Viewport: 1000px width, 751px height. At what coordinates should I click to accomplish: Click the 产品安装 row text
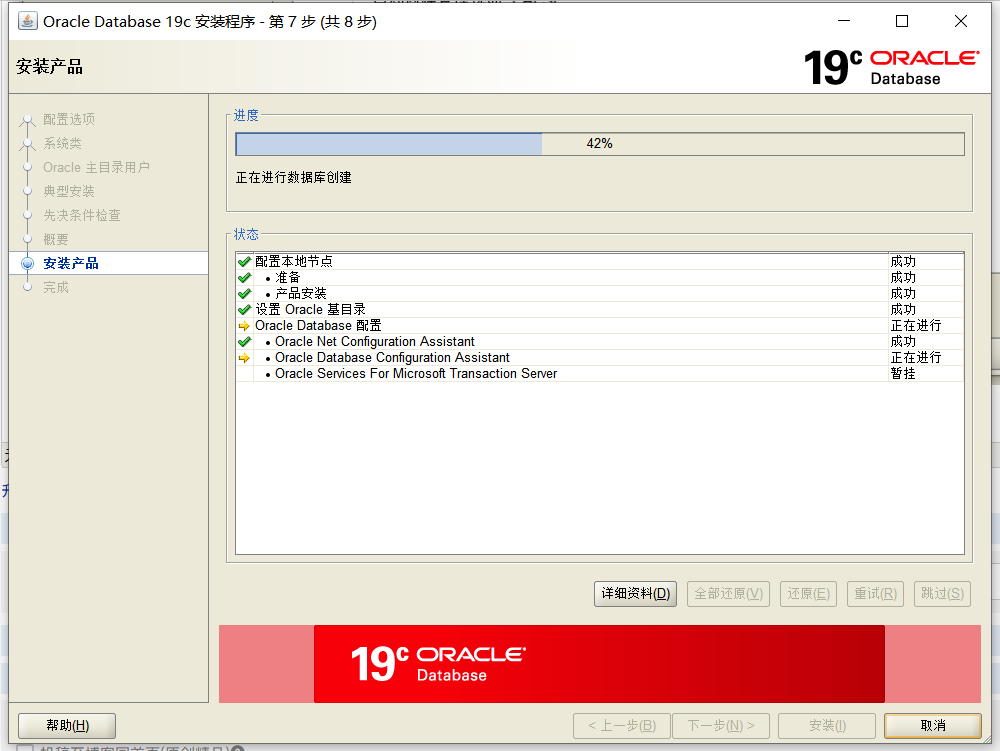(x=300, y=293)
